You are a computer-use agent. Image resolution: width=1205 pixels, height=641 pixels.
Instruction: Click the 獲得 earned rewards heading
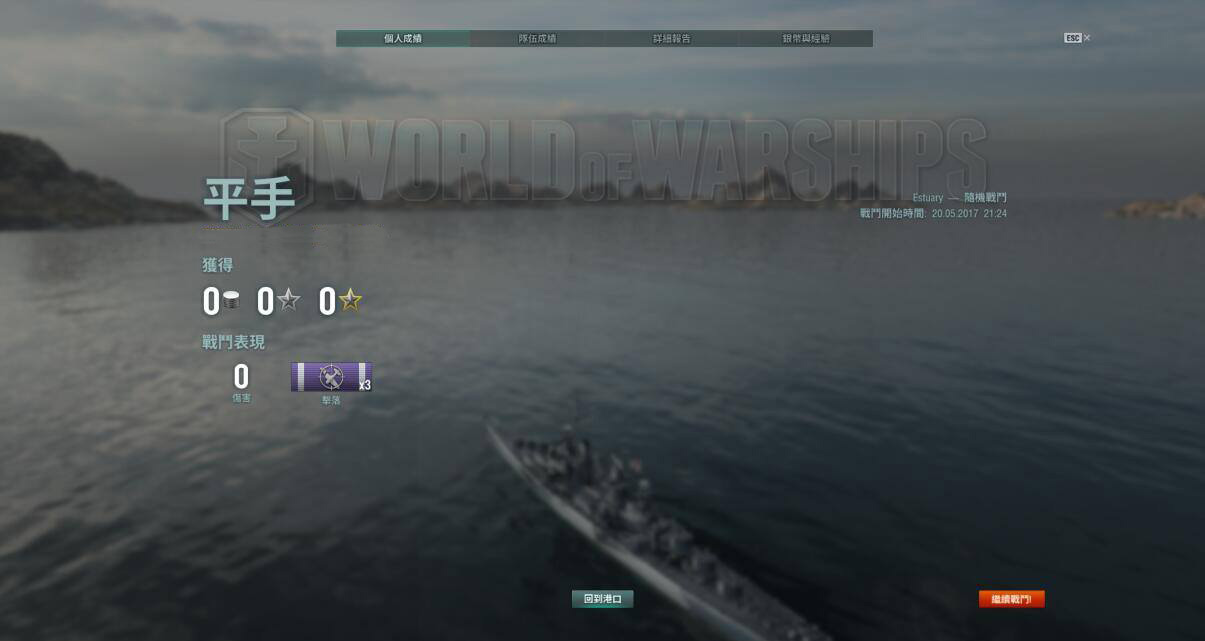coord(217,265)
